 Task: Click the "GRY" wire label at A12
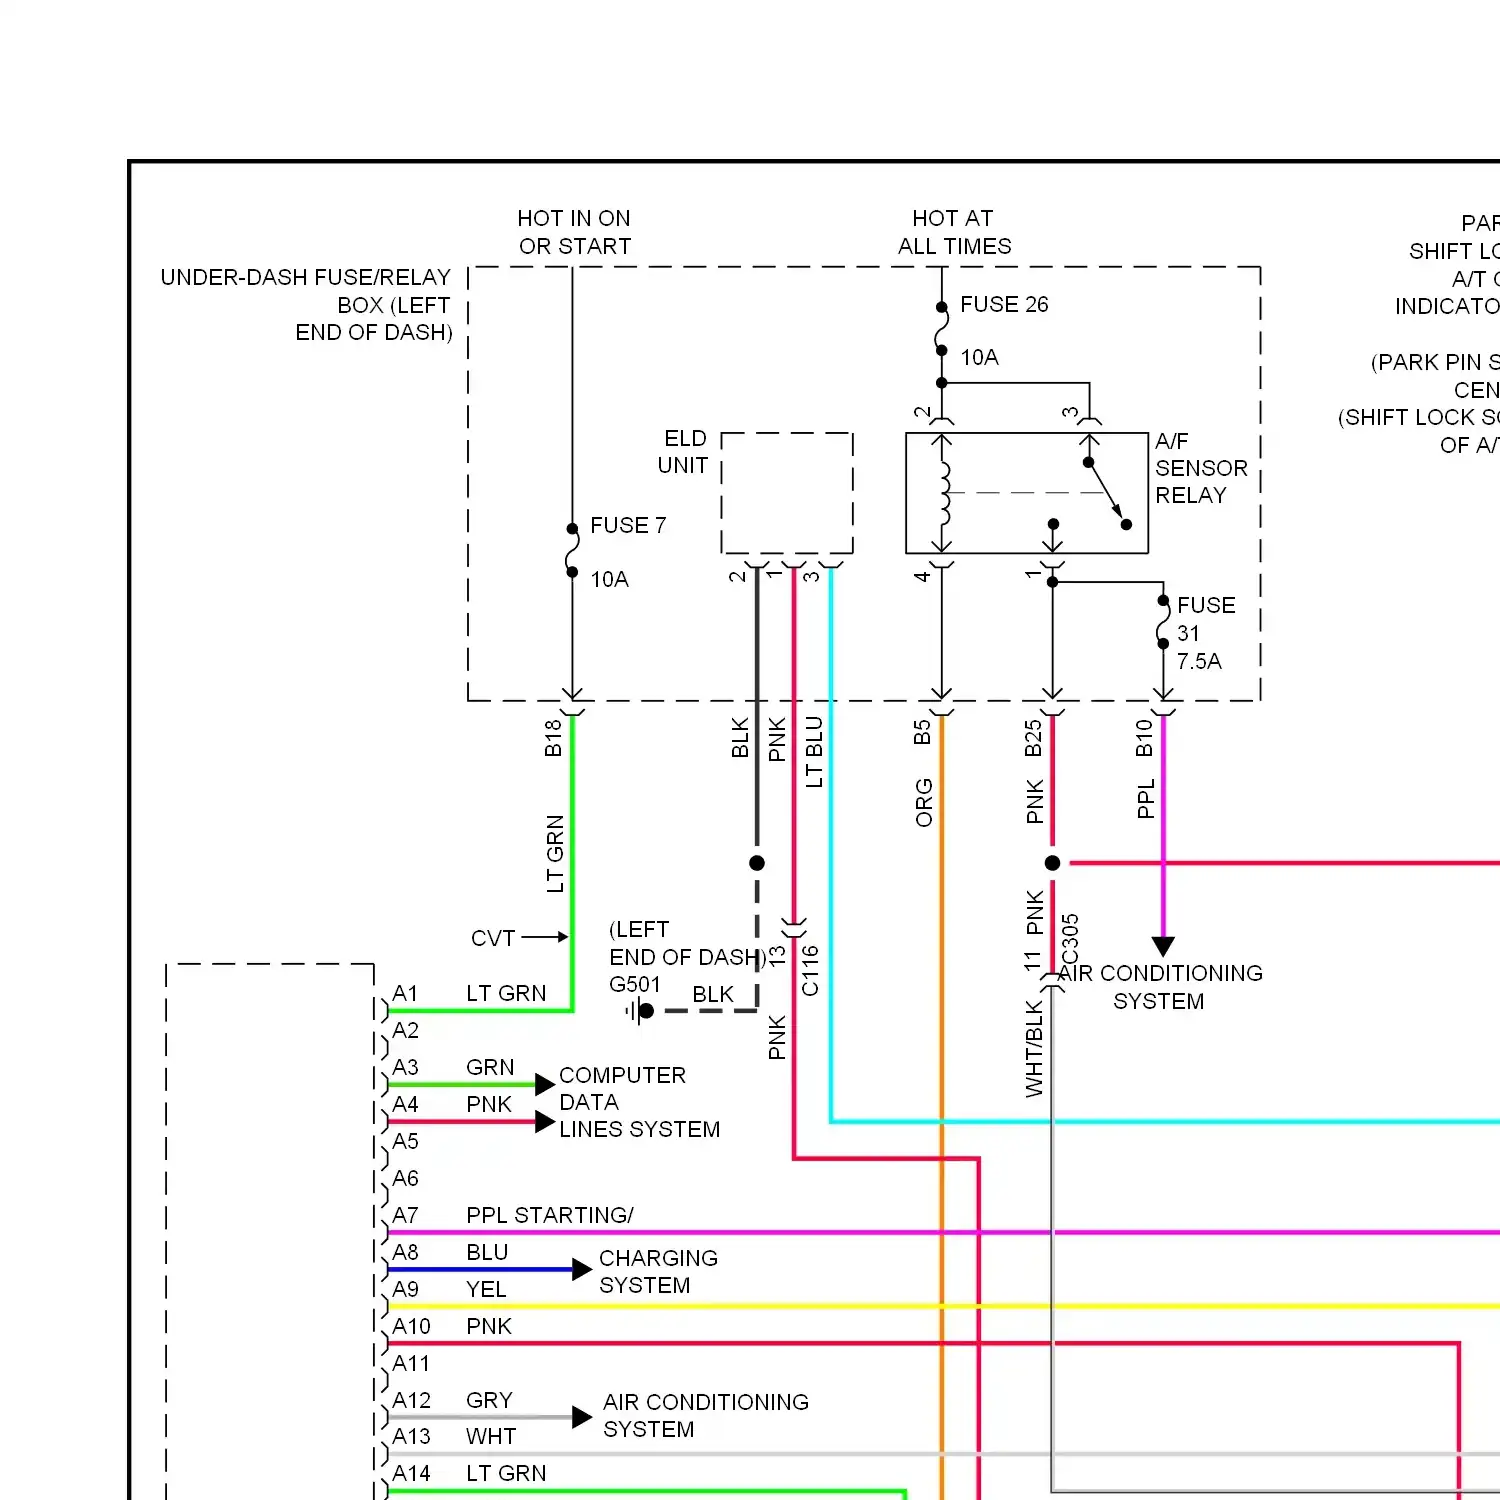(489, 1400)
